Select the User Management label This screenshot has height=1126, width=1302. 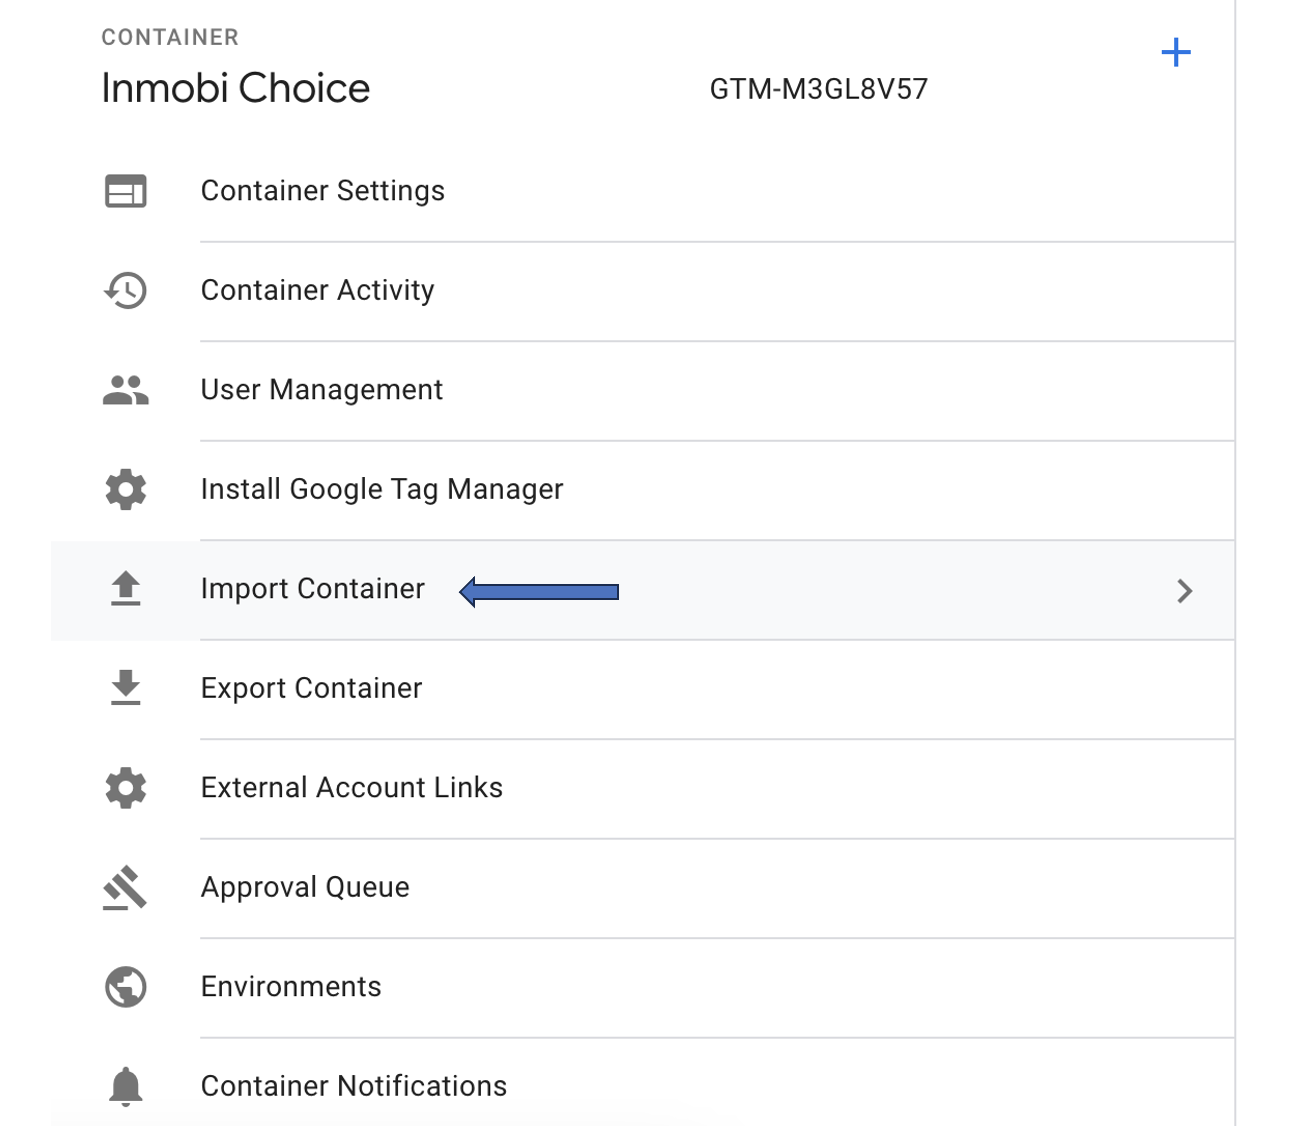pyautogui.click(x=322, y=390)
